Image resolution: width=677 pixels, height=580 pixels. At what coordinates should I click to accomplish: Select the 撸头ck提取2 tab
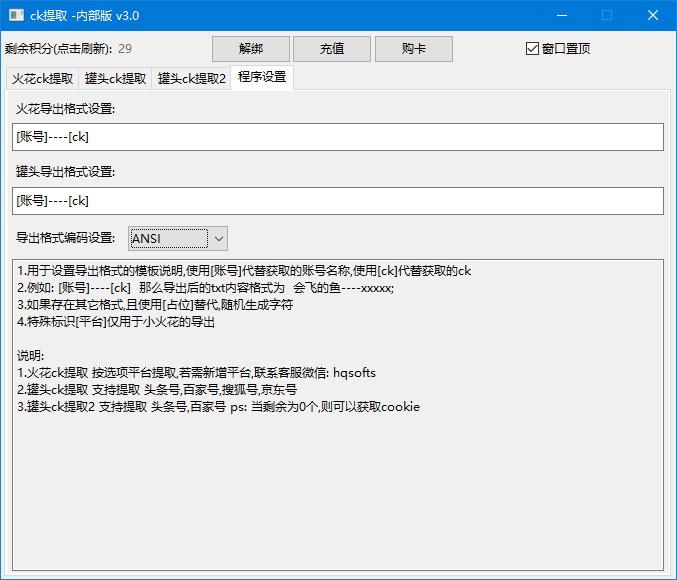[x=191, y=78]
